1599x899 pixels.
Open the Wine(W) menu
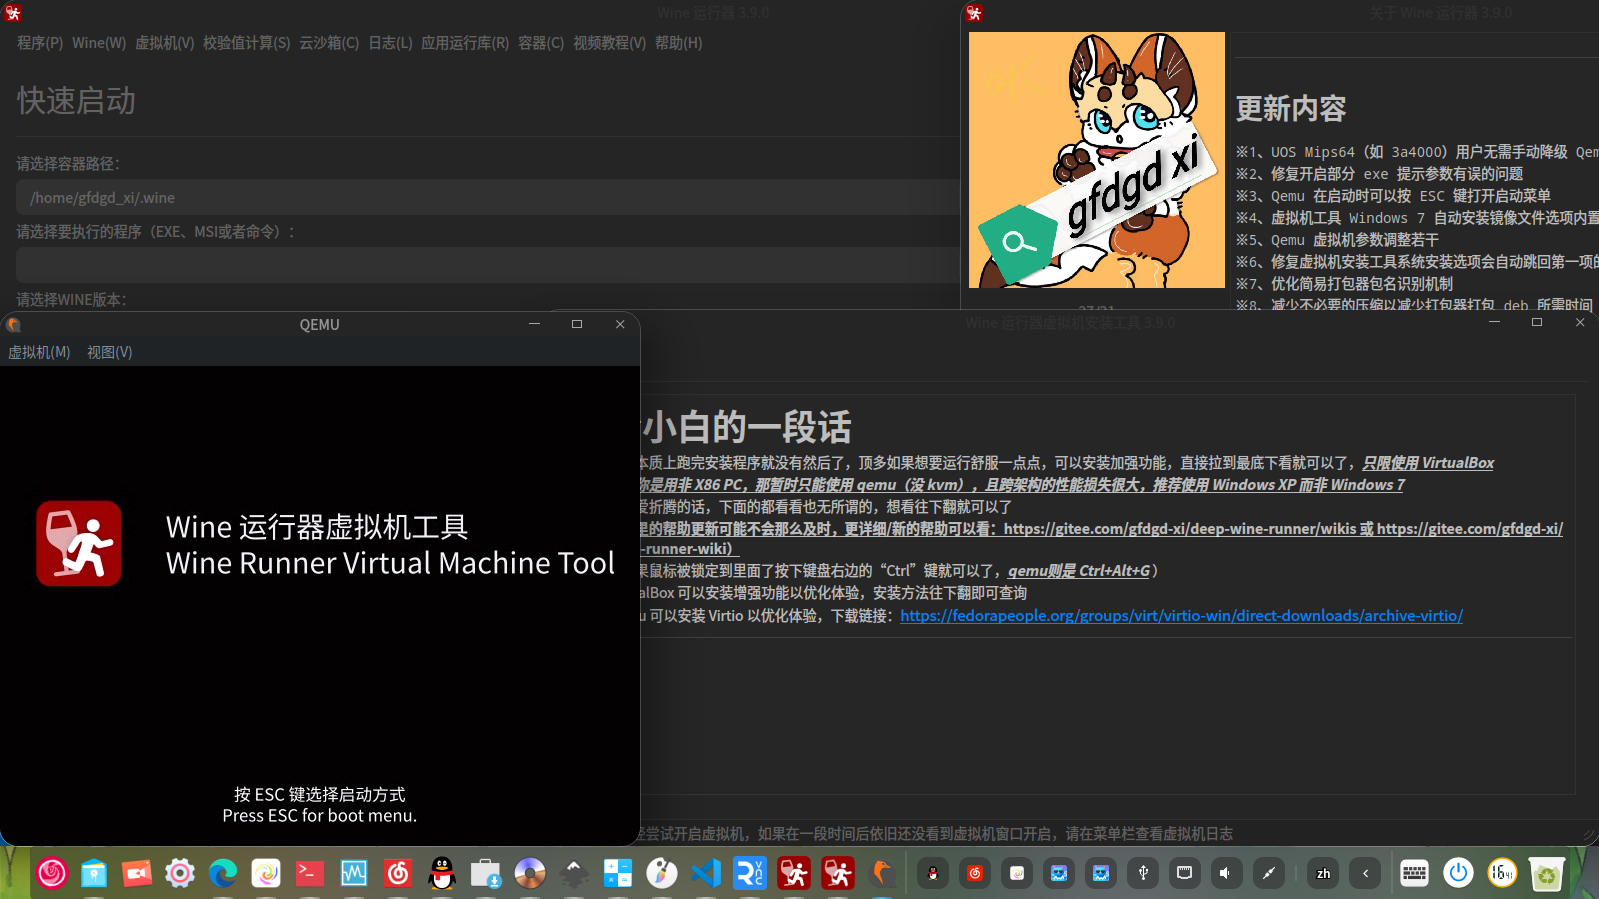click(99, 43)
